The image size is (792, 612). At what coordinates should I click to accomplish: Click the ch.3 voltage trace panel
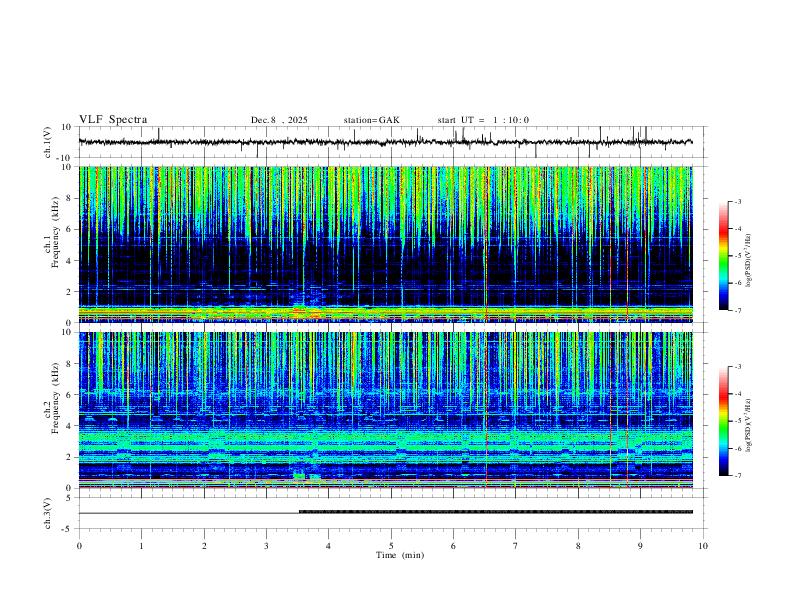tap(393, 513)
